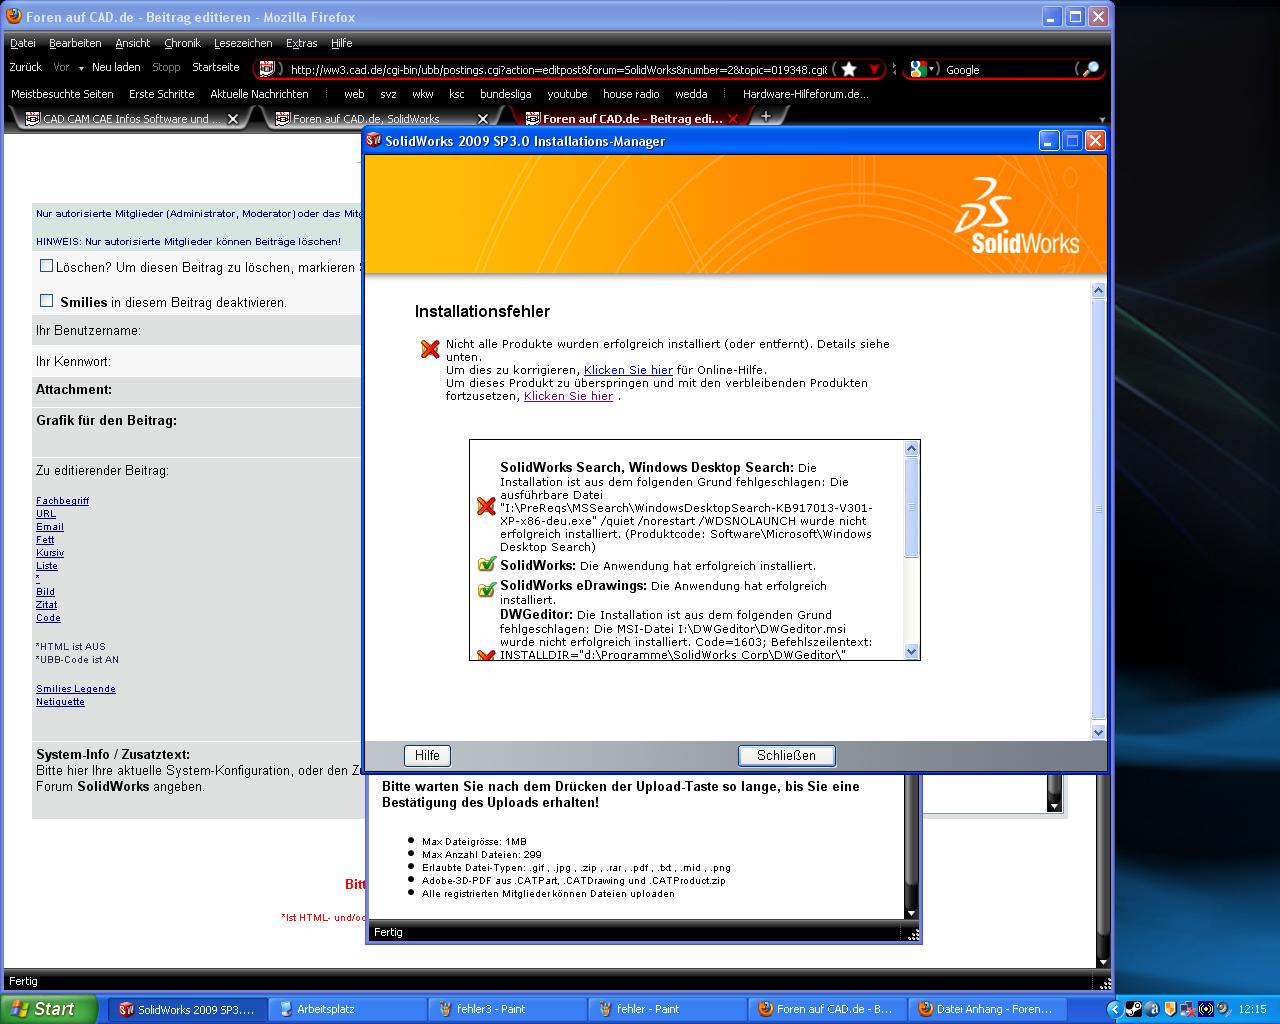Click the installer page scroll-down arrow
1280x1024 pixels.
1098,732
